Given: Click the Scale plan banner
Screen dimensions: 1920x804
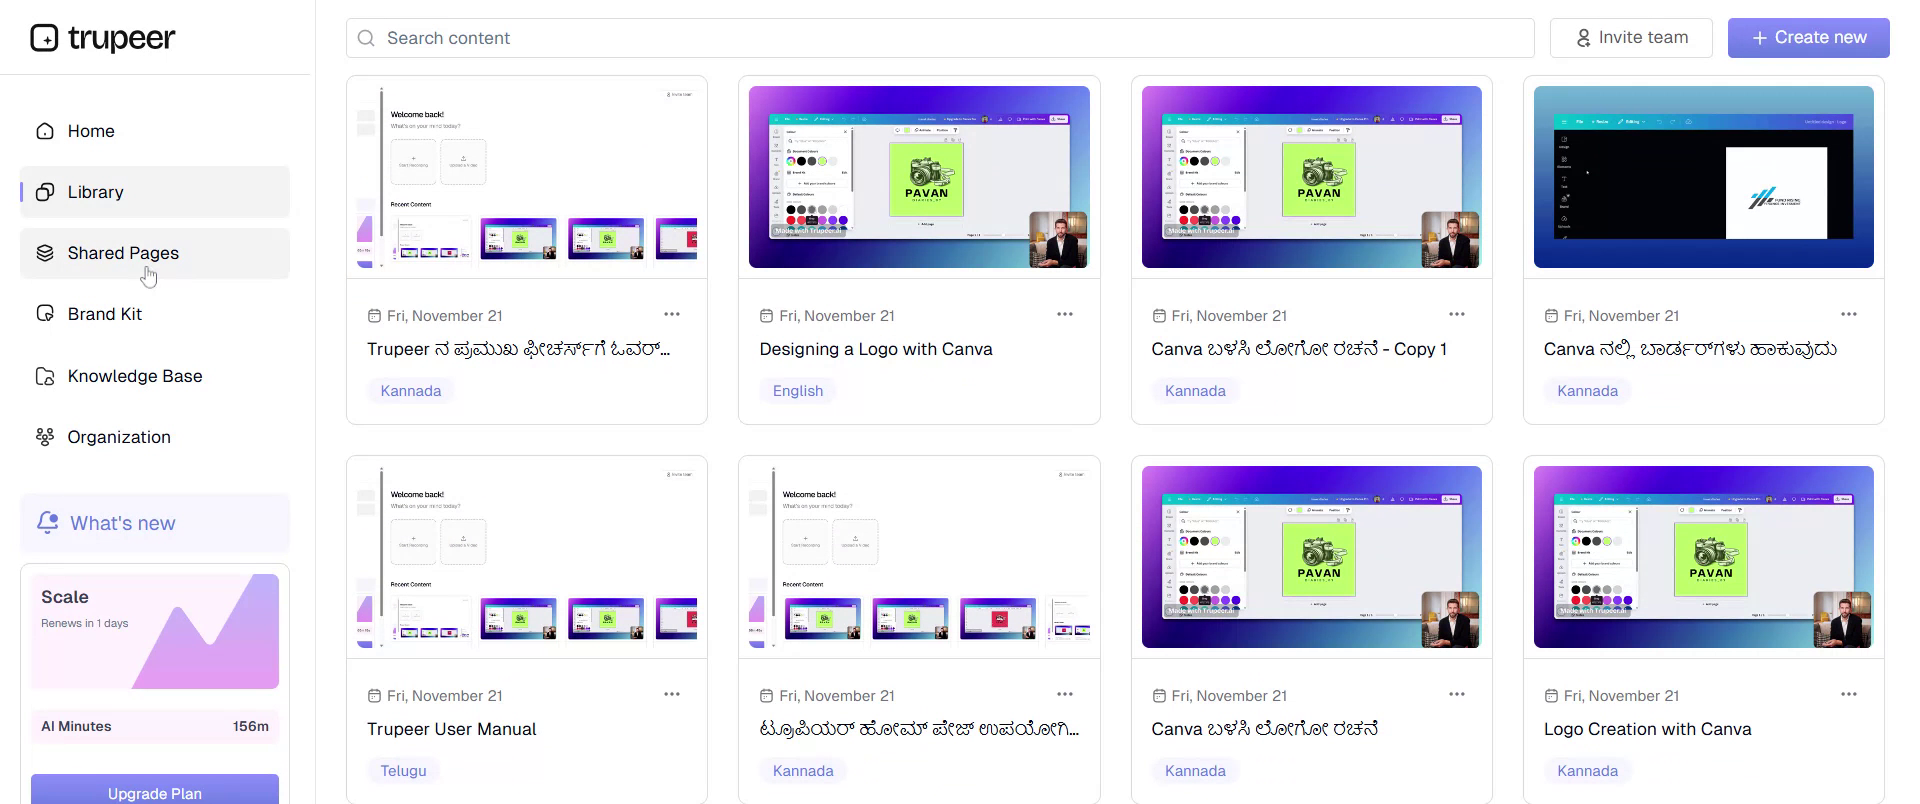Looking at the screenshot, I should [x=155, y=631].
